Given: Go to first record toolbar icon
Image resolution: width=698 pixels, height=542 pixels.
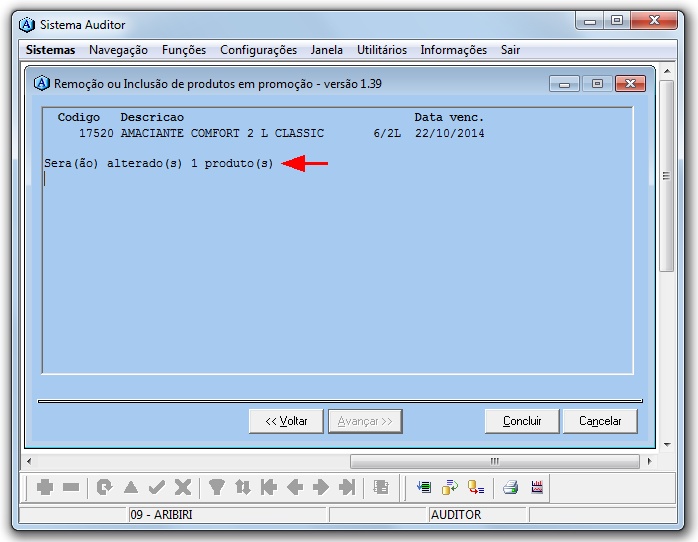Looking at the screenshot, I should [269, 487].
